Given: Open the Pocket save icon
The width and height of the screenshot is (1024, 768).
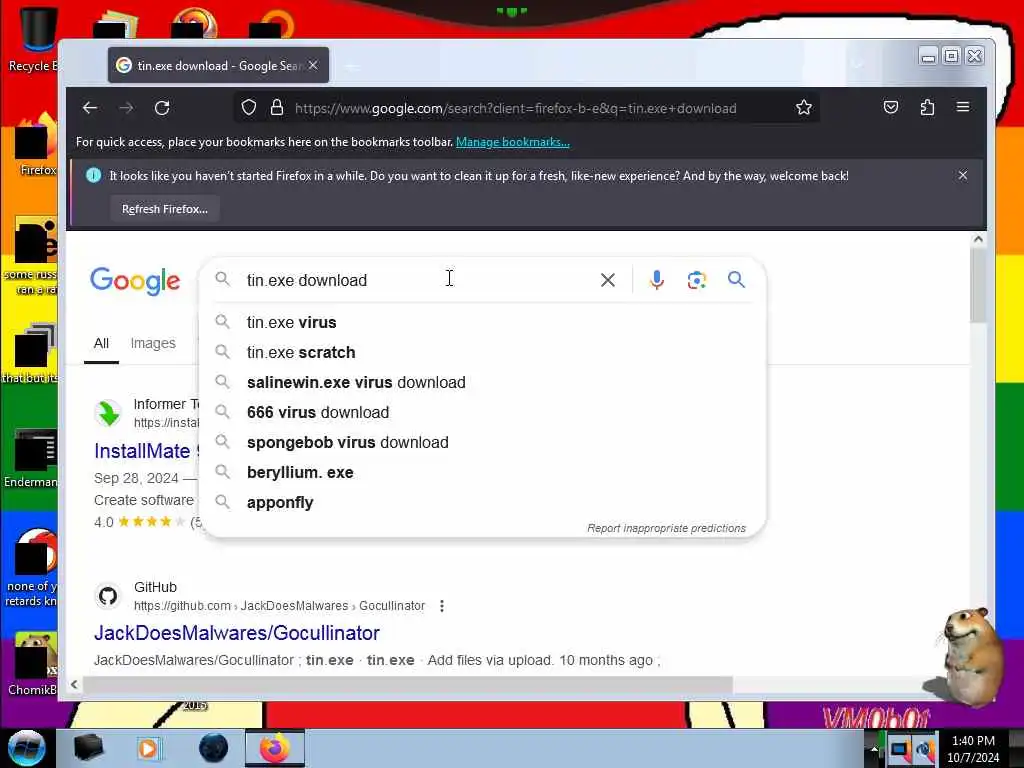Looking at the screenshot, I should [x=891, y=107].
